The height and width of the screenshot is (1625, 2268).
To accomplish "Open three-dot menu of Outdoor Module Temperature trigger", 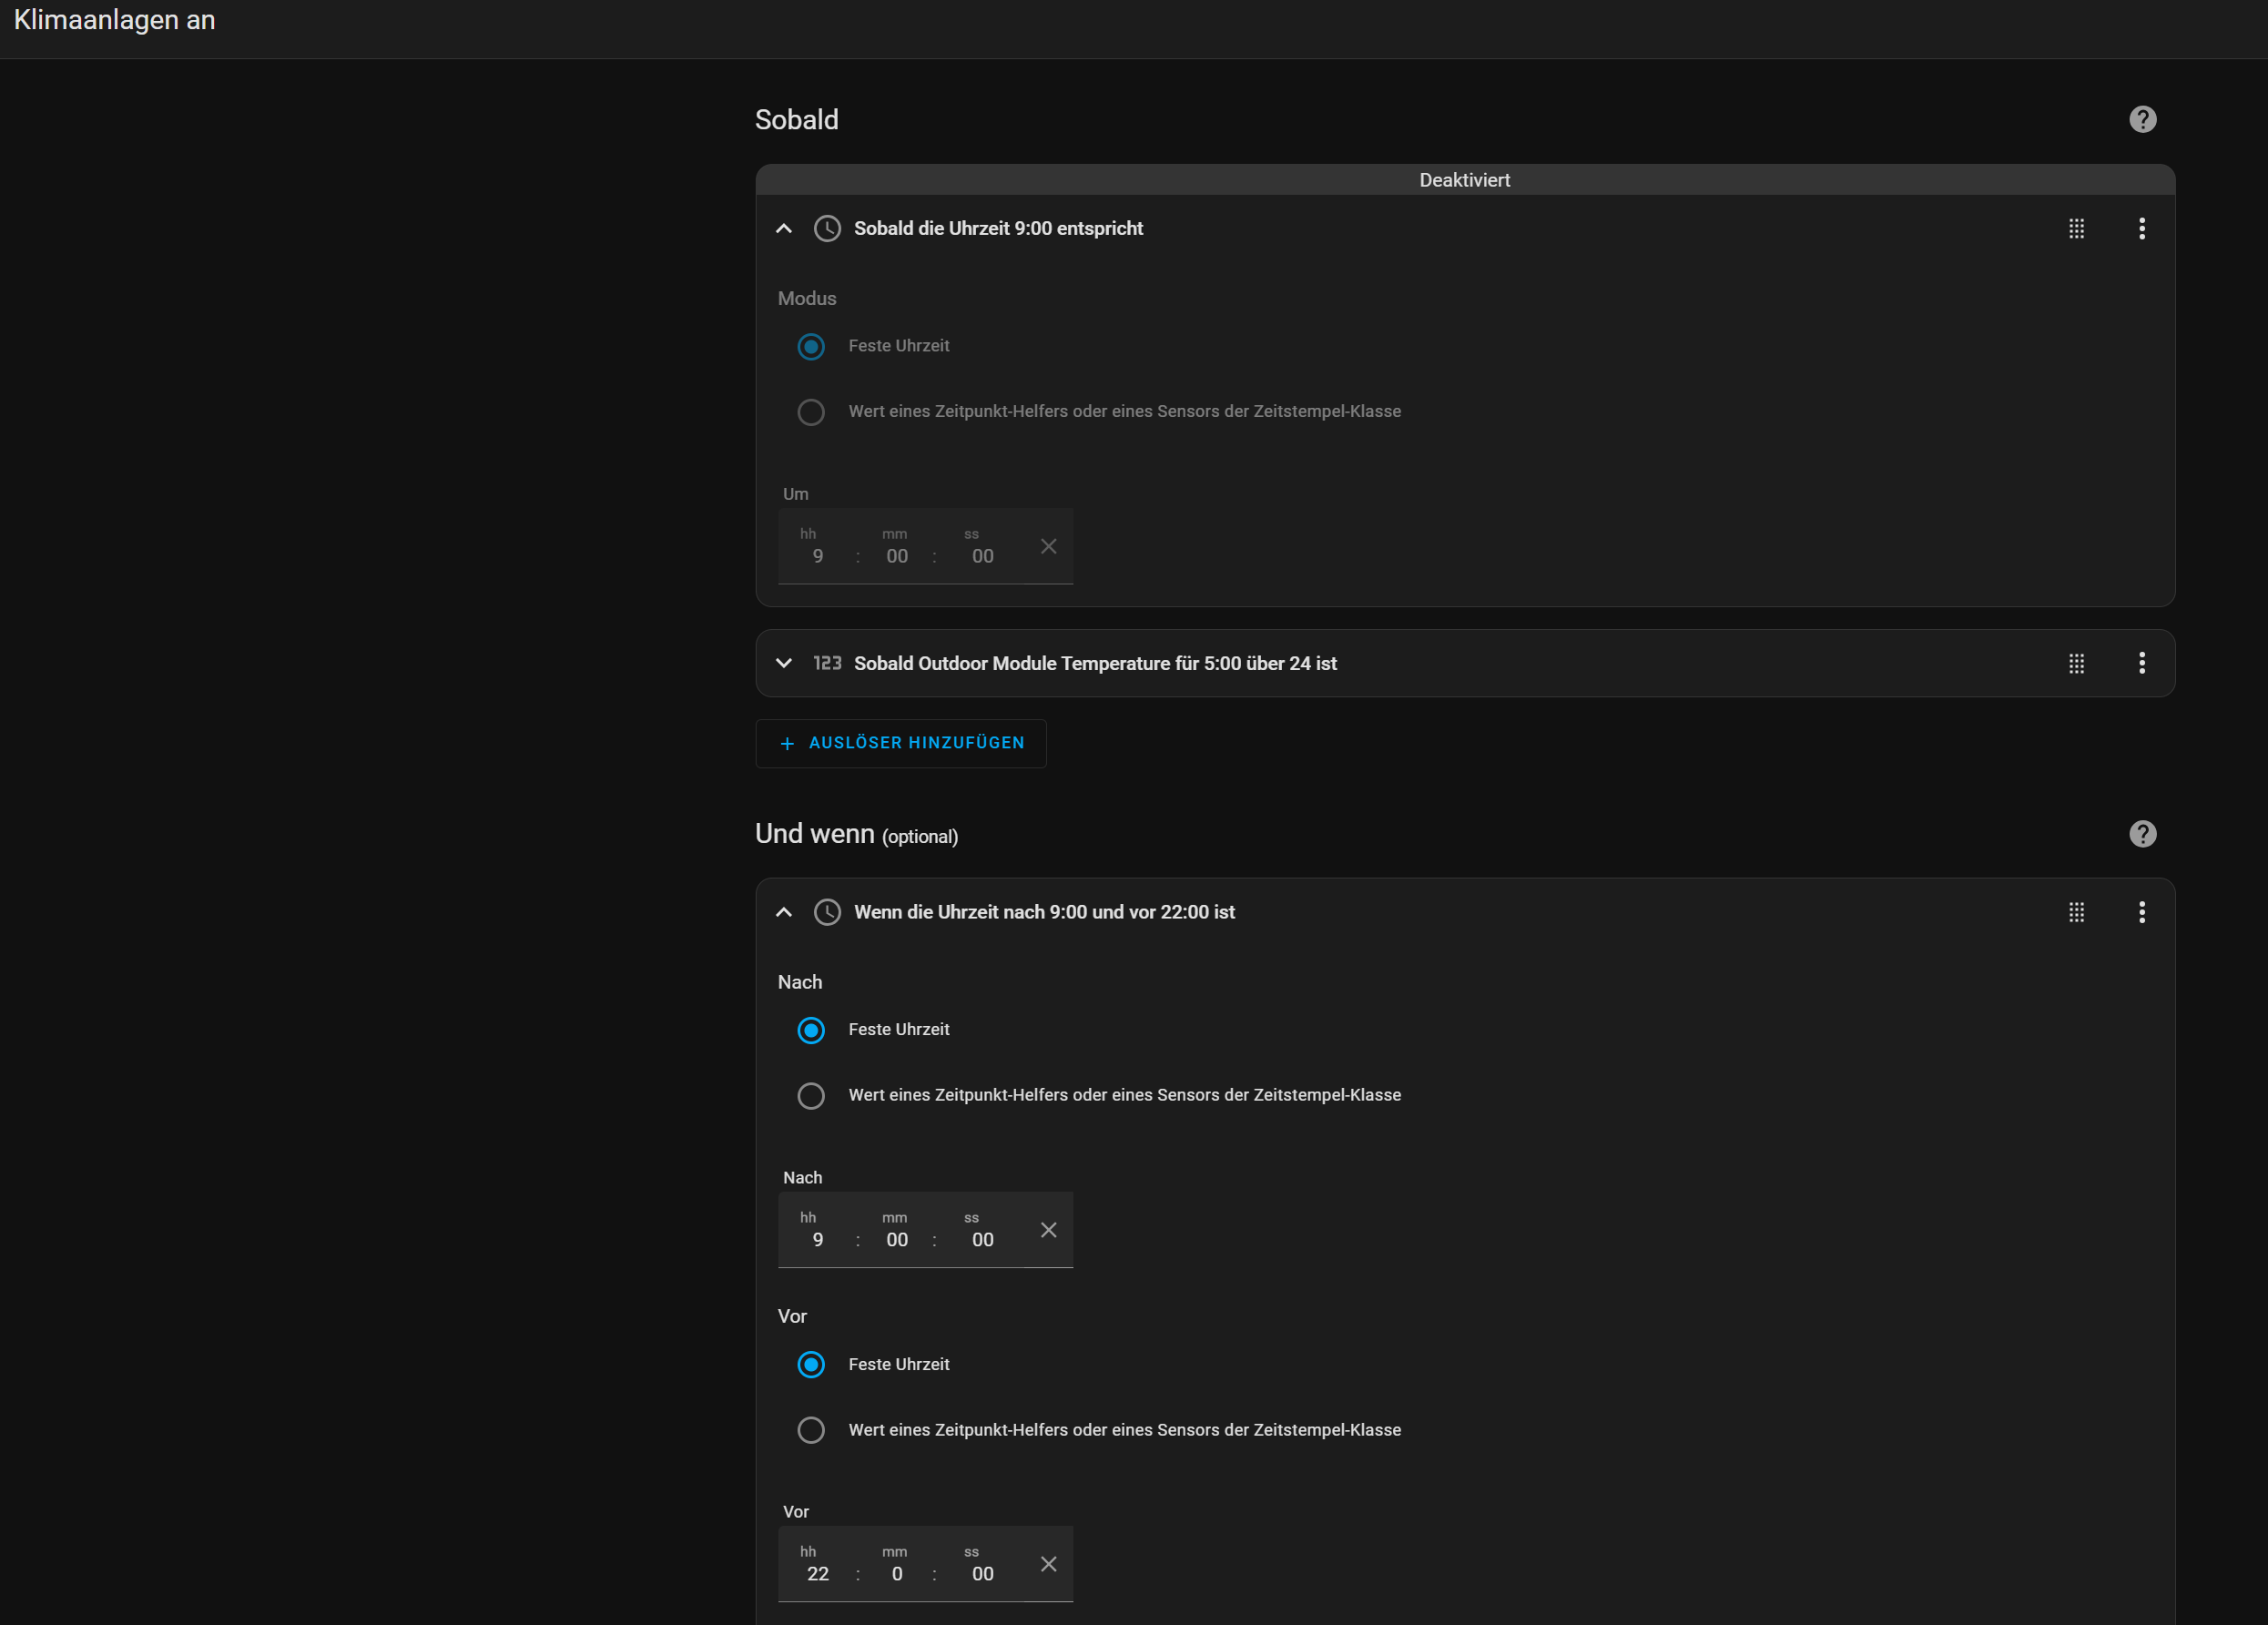I will [2141, 663].
